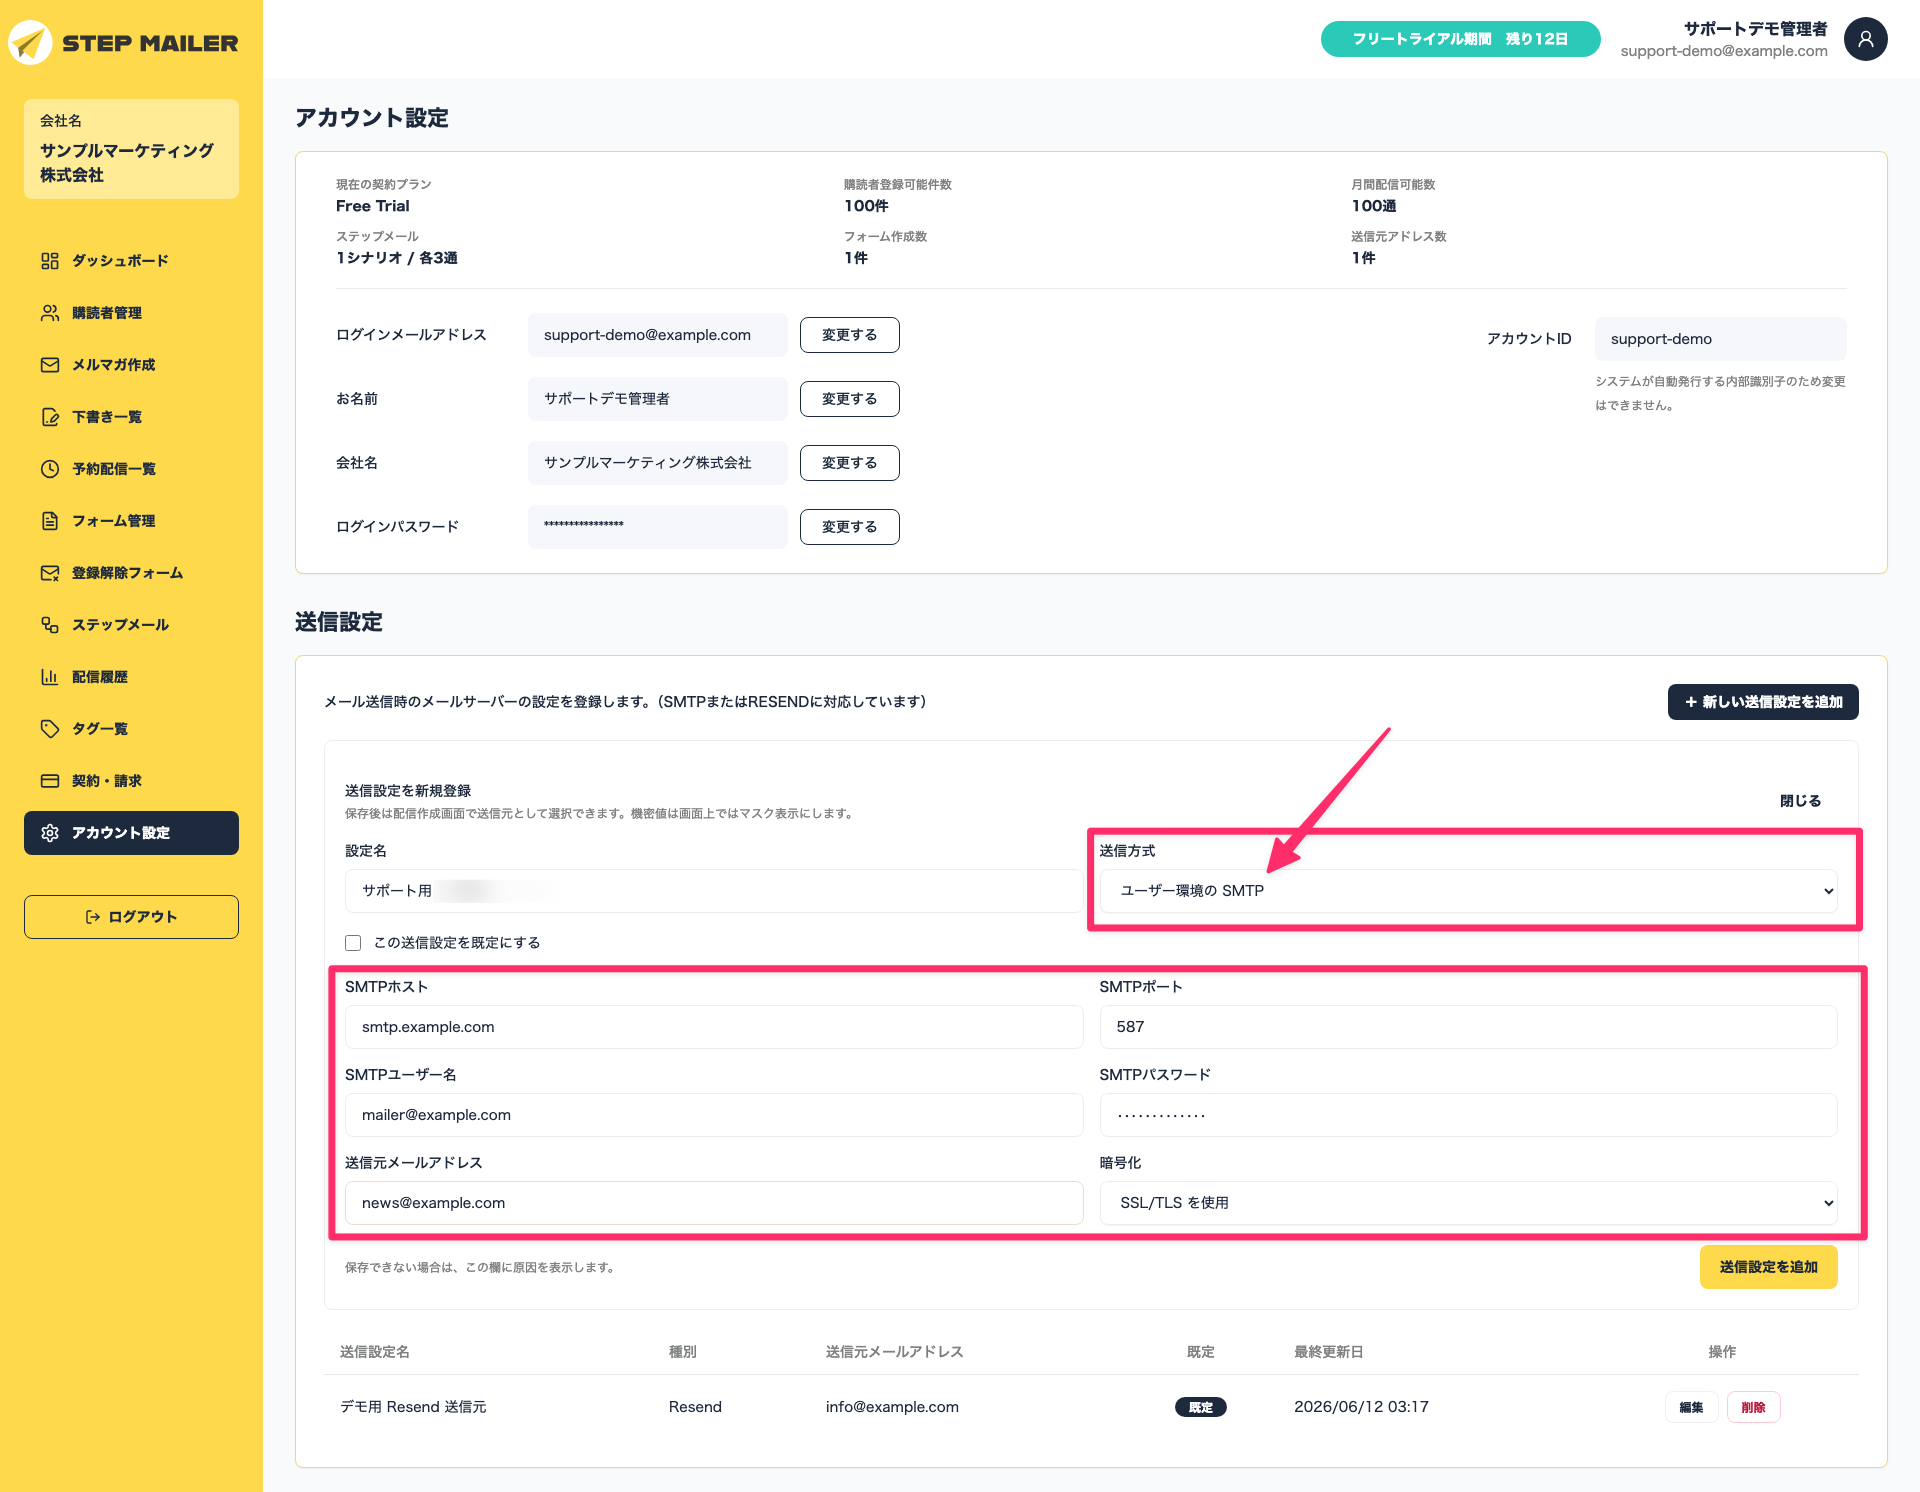Click the ステップメール flow icon
1920x1492 pixels.
(x=50, y=625)
